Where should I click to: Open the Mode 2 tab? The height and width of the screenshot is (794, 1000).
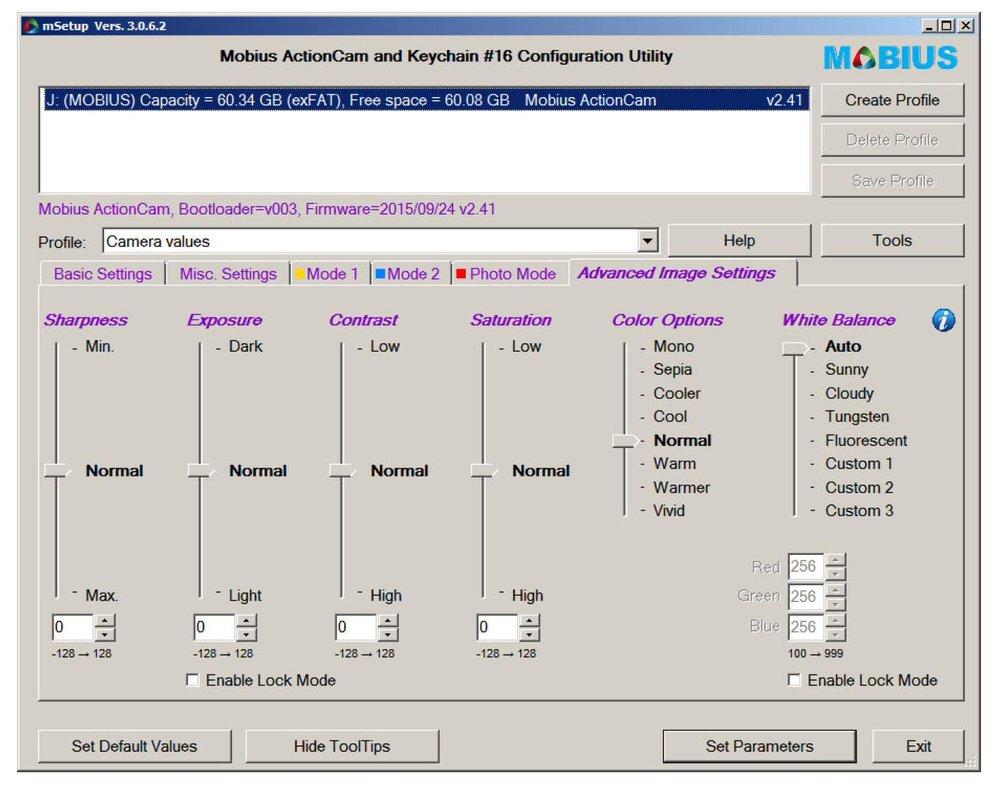coord(411,274)
